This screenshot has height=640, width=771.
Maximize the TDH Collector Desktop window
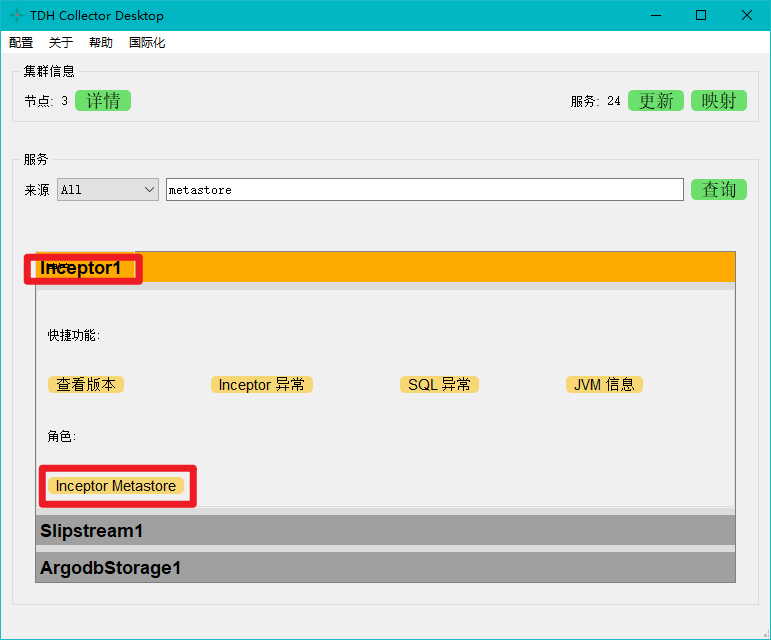701,15
